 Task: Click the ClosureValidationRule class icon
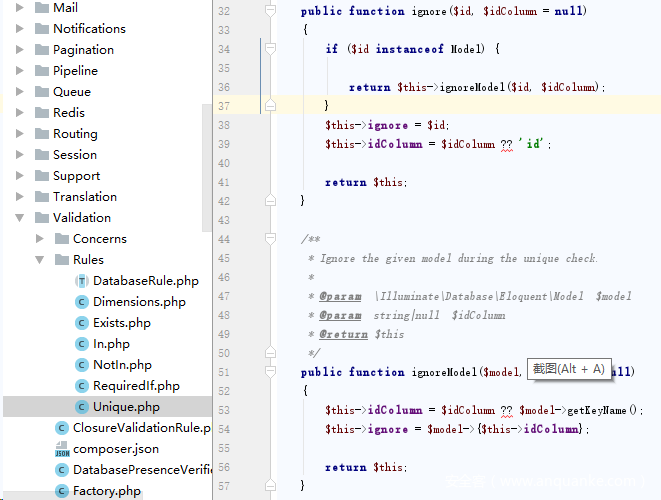click(x=62, y=428)
